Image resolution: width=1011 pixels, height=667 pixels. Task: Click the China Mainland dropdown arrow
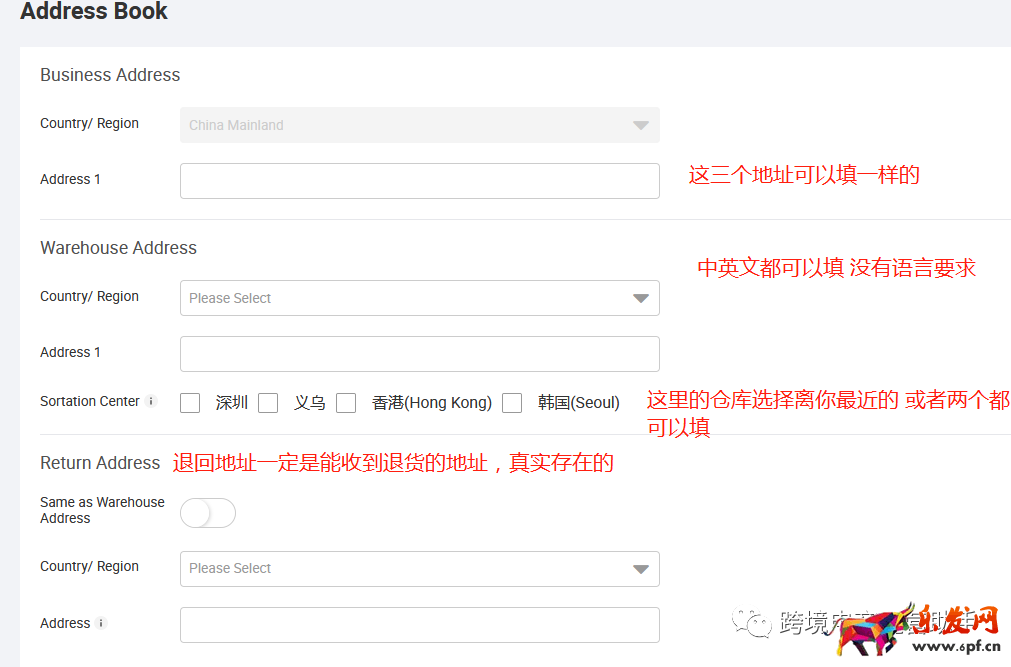(x=639, y=124)
